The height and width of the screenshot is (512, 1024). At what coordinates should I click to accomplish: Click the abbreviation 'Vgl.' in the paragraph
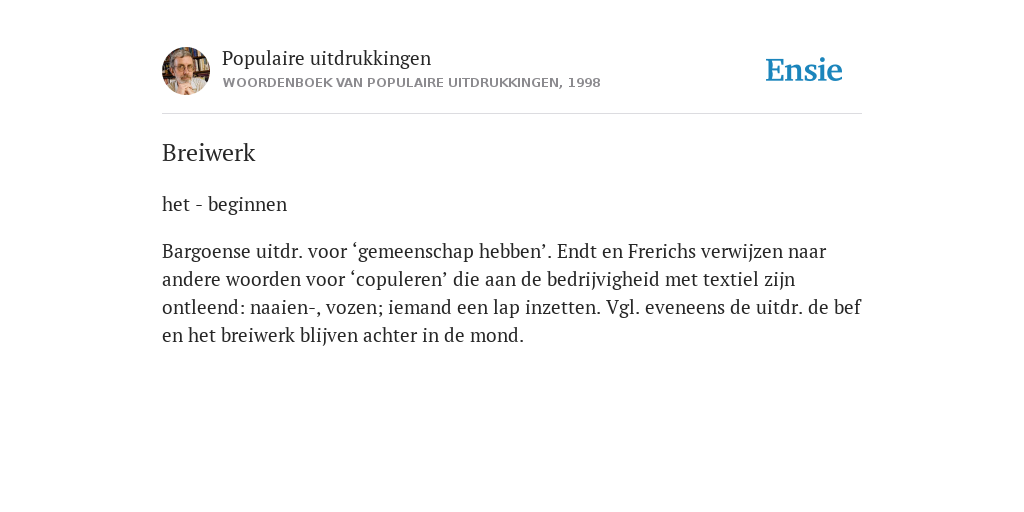click(623, 308)
